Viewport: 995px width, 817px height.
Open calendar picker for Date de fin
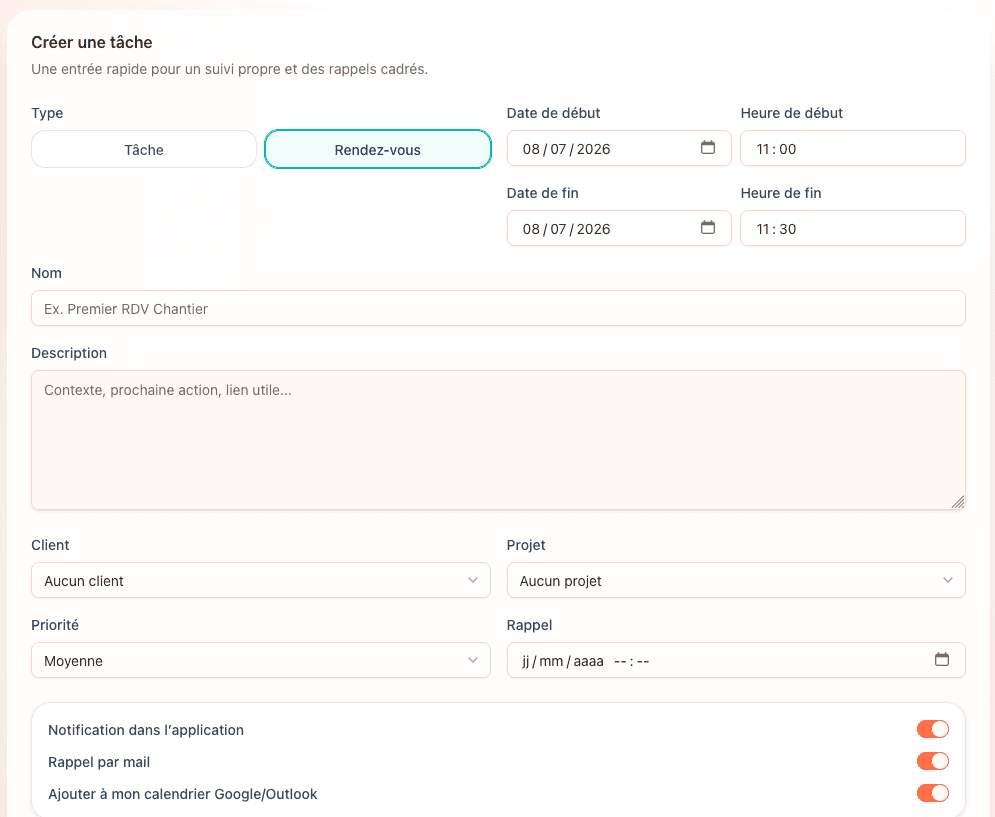click(x=708, y=227)
